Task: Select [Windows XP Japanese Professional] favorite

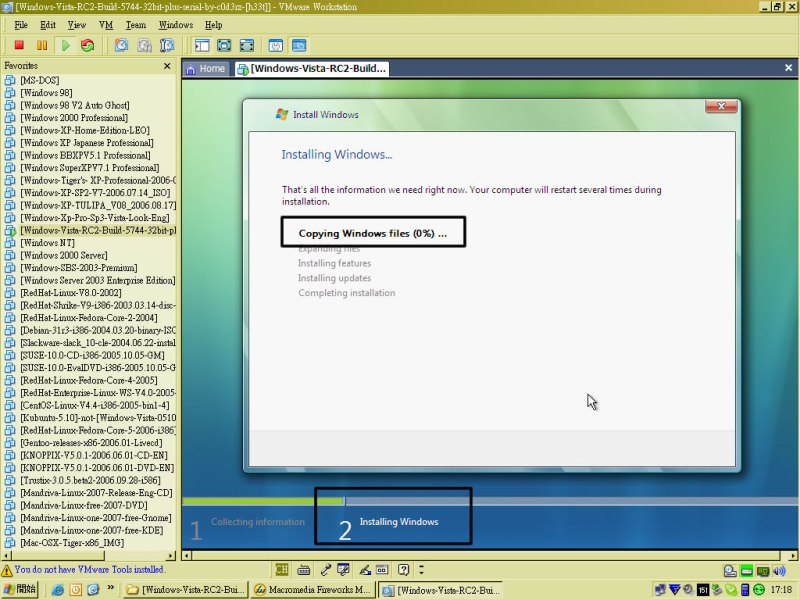Action: pyautogui.click(x=86, y=142)
